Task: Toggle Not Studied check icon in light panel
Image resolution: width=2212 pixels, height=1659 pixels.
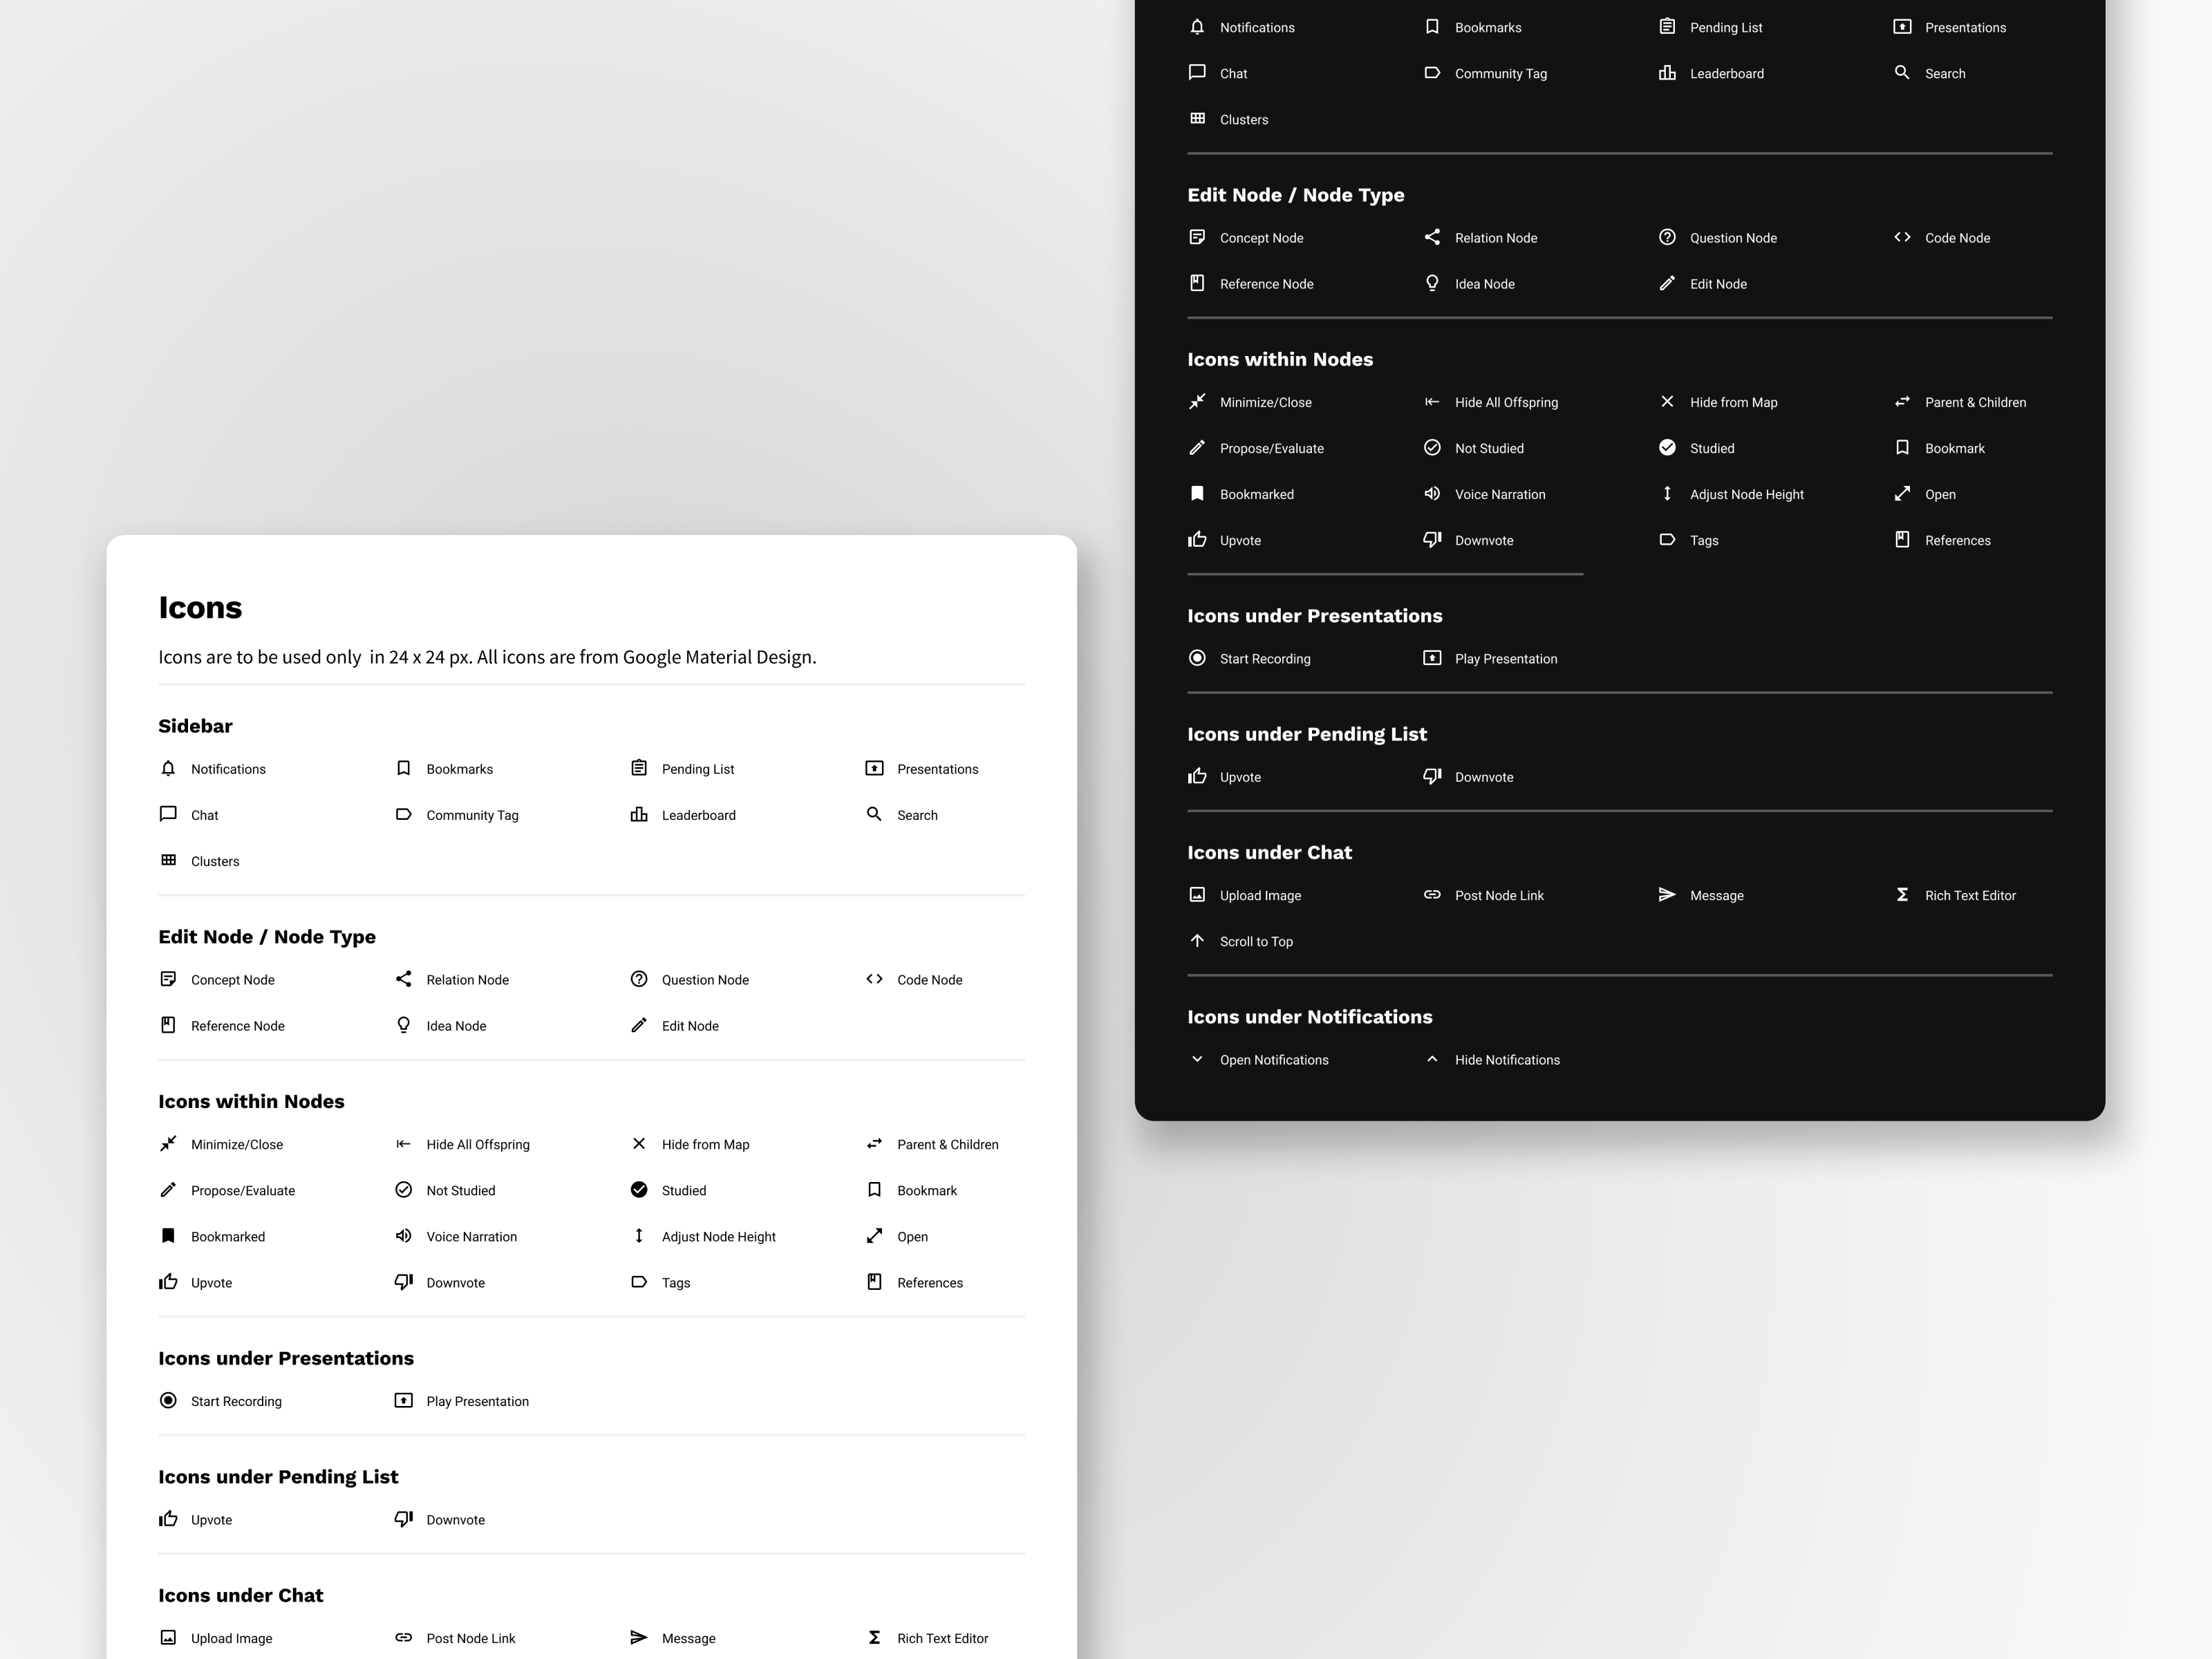Action: tap(403, 1189)
